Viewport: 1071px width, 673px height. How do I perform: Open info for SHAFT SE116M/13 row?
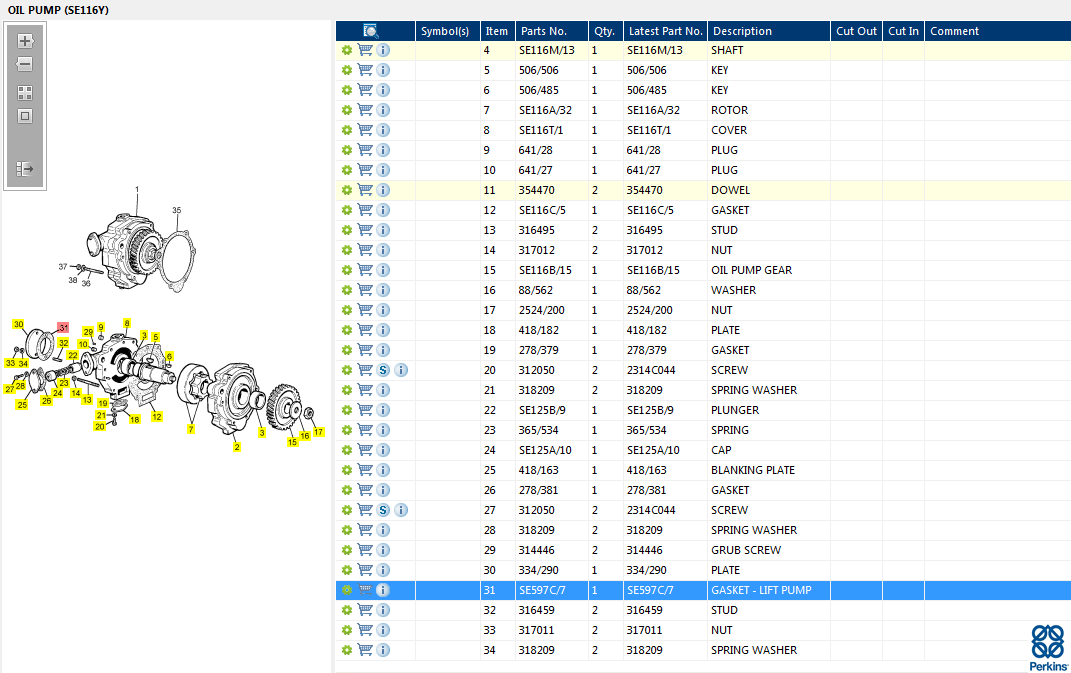click(383, 50)
